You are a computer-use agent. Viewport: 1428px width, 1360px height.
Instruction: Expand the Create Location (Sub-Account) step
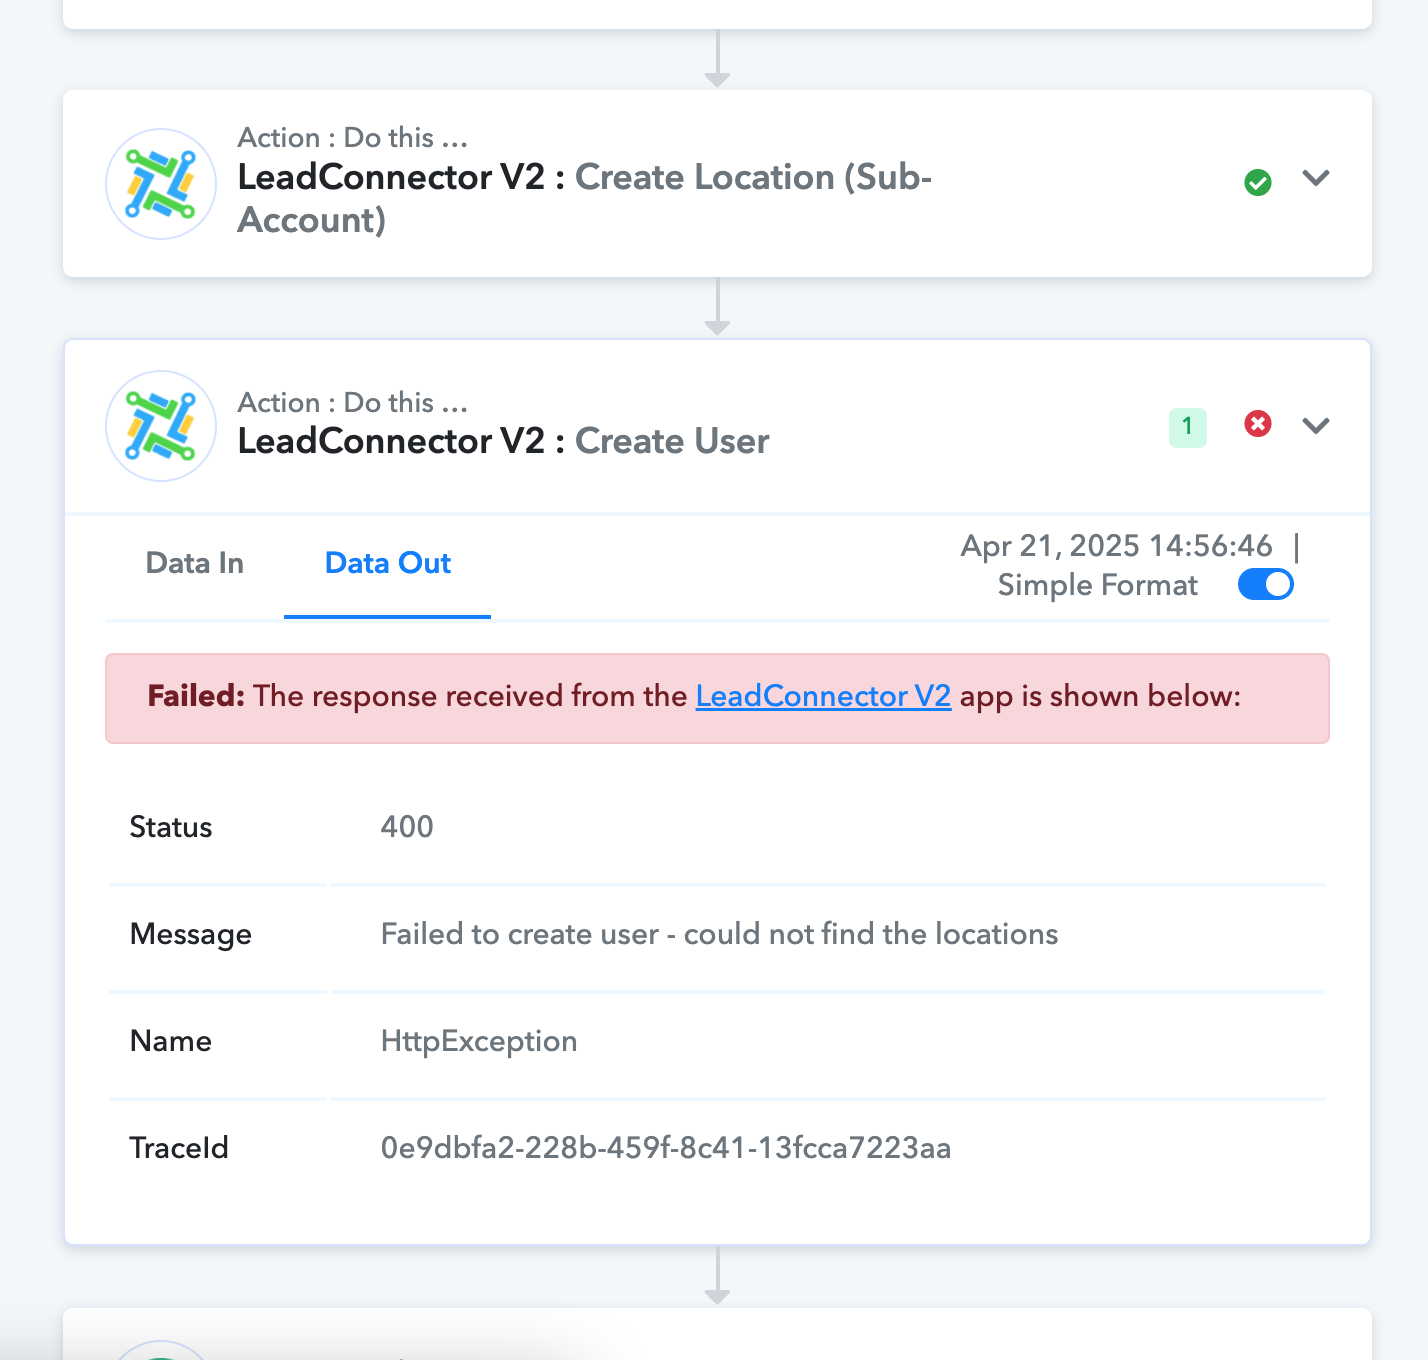point(1316,178)
